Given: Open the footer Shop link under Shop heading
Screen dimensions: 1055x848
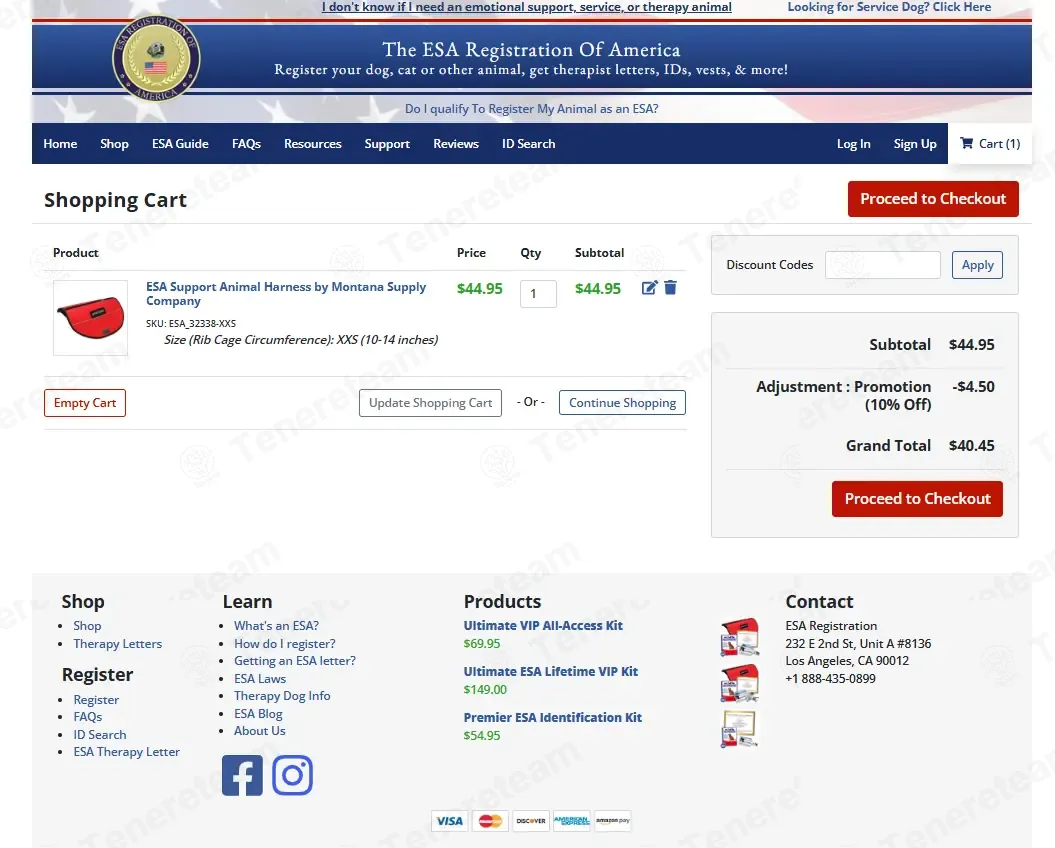Looking at the screenshot, I should pyautogui.click(x=87, y=626).
